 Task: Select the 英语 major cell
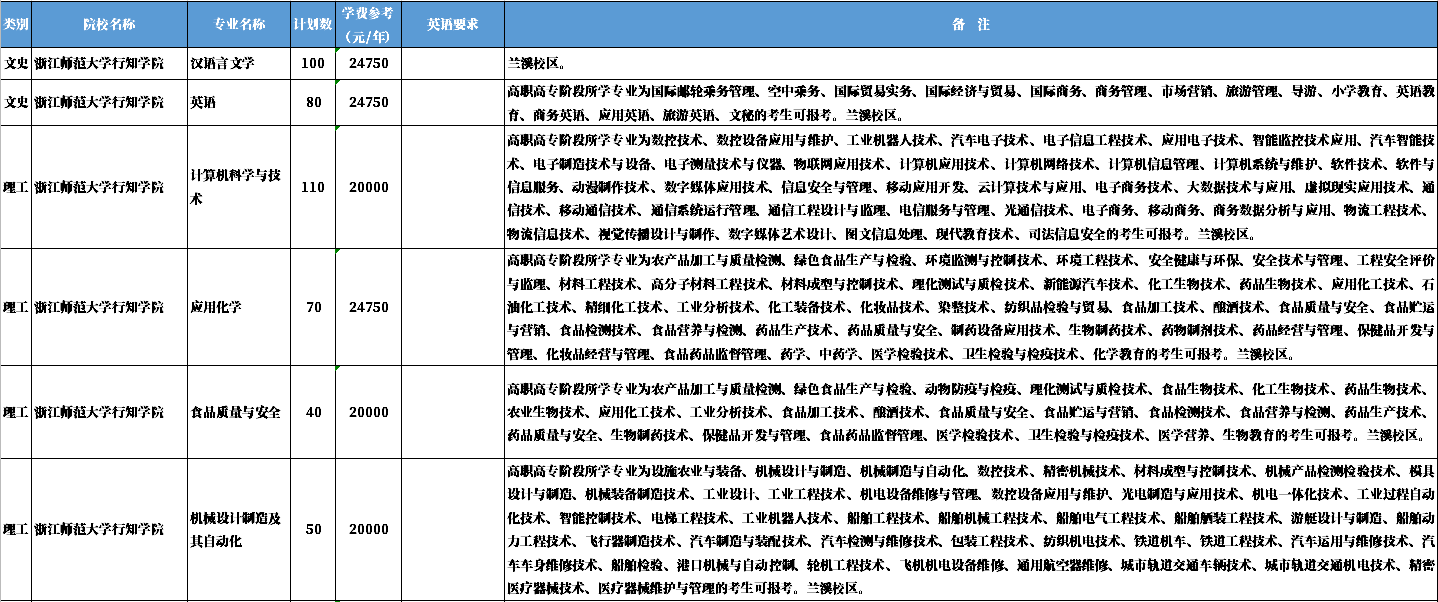pyautogui.click(x=239, y=102)
